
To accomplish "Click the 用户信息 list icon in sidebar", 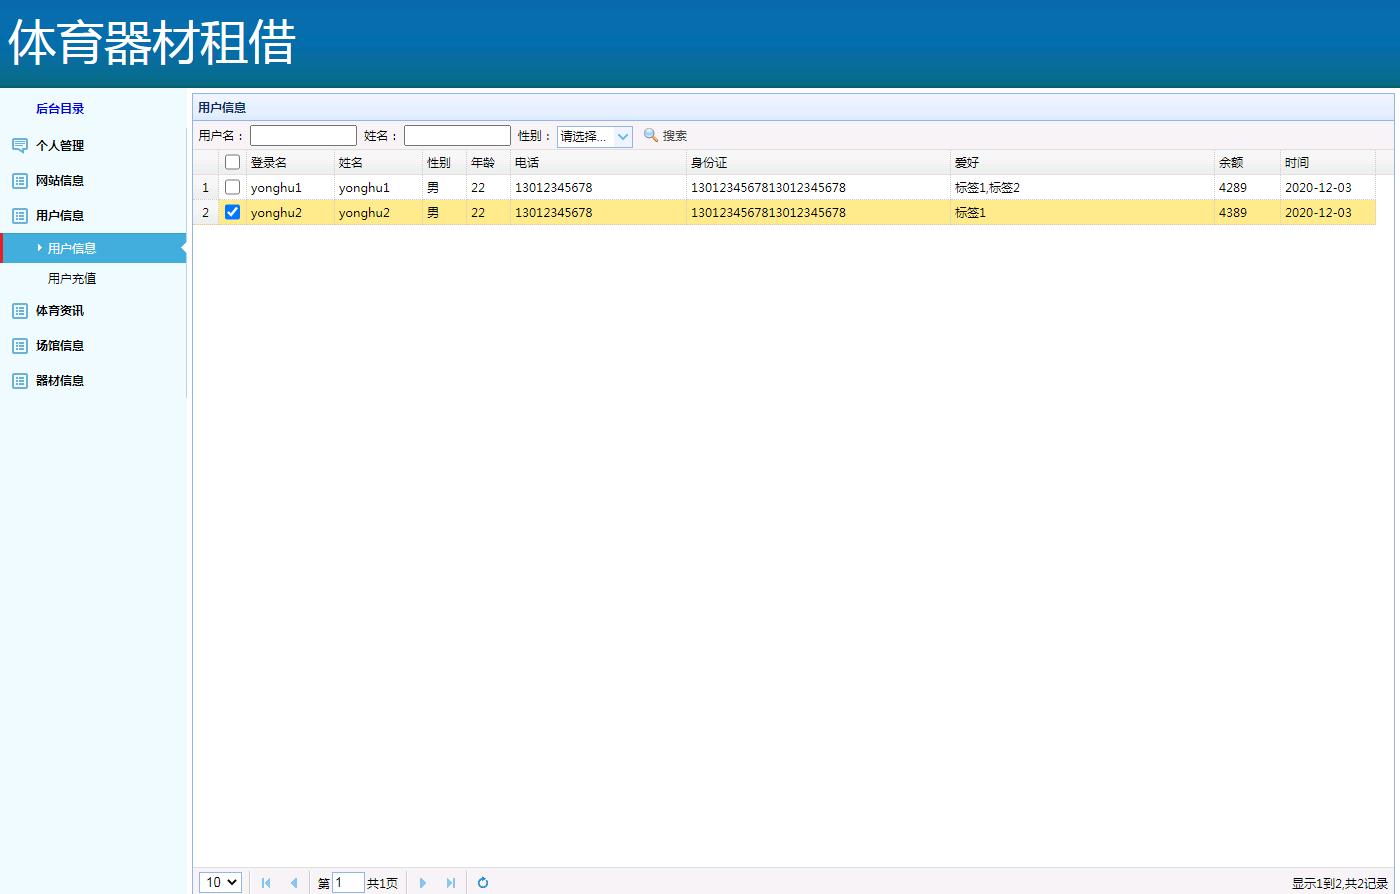I will (x=20, y=216).
